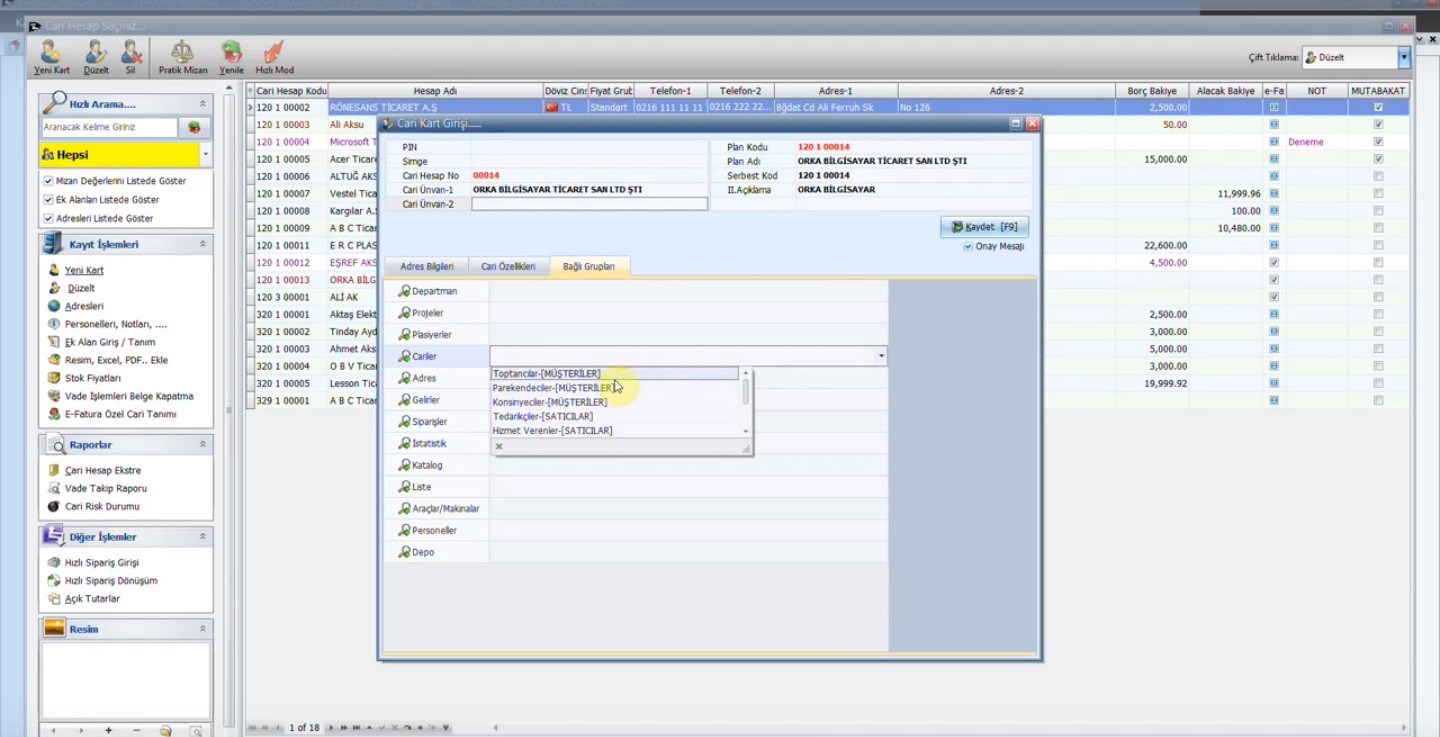Toggle MUTABAKAT checkbox for row 120 1 00002
The height and width of the screenshot is (737, 1440).
point(1378,107)
